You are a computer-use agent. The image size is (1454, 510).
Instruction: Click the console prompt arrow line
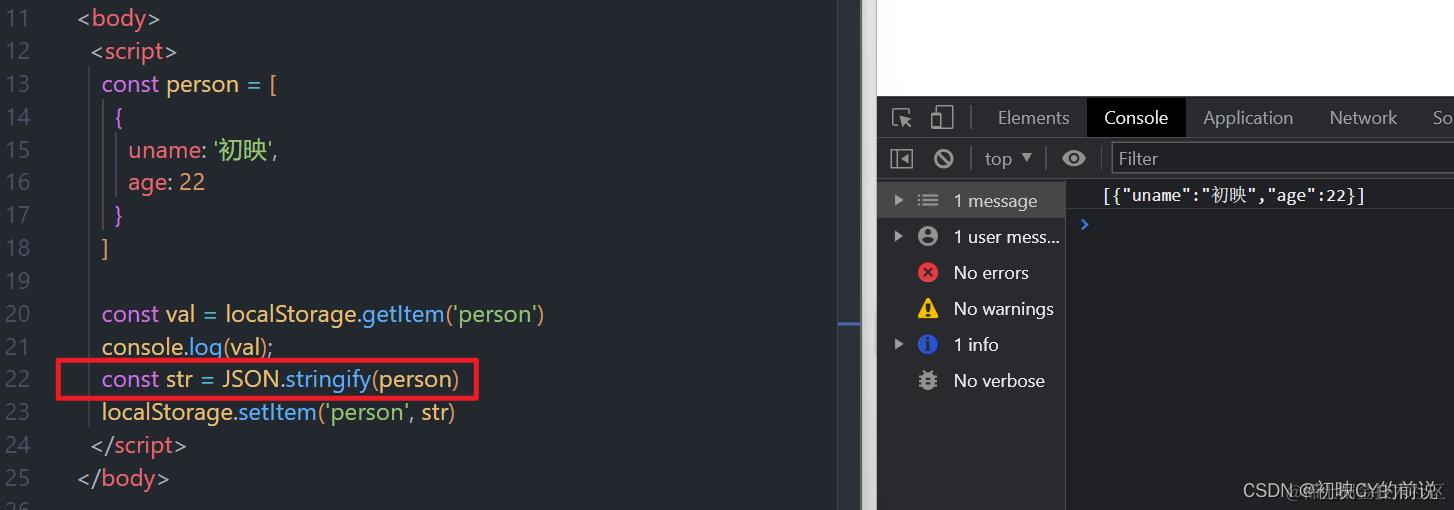tap(1260, 224)
